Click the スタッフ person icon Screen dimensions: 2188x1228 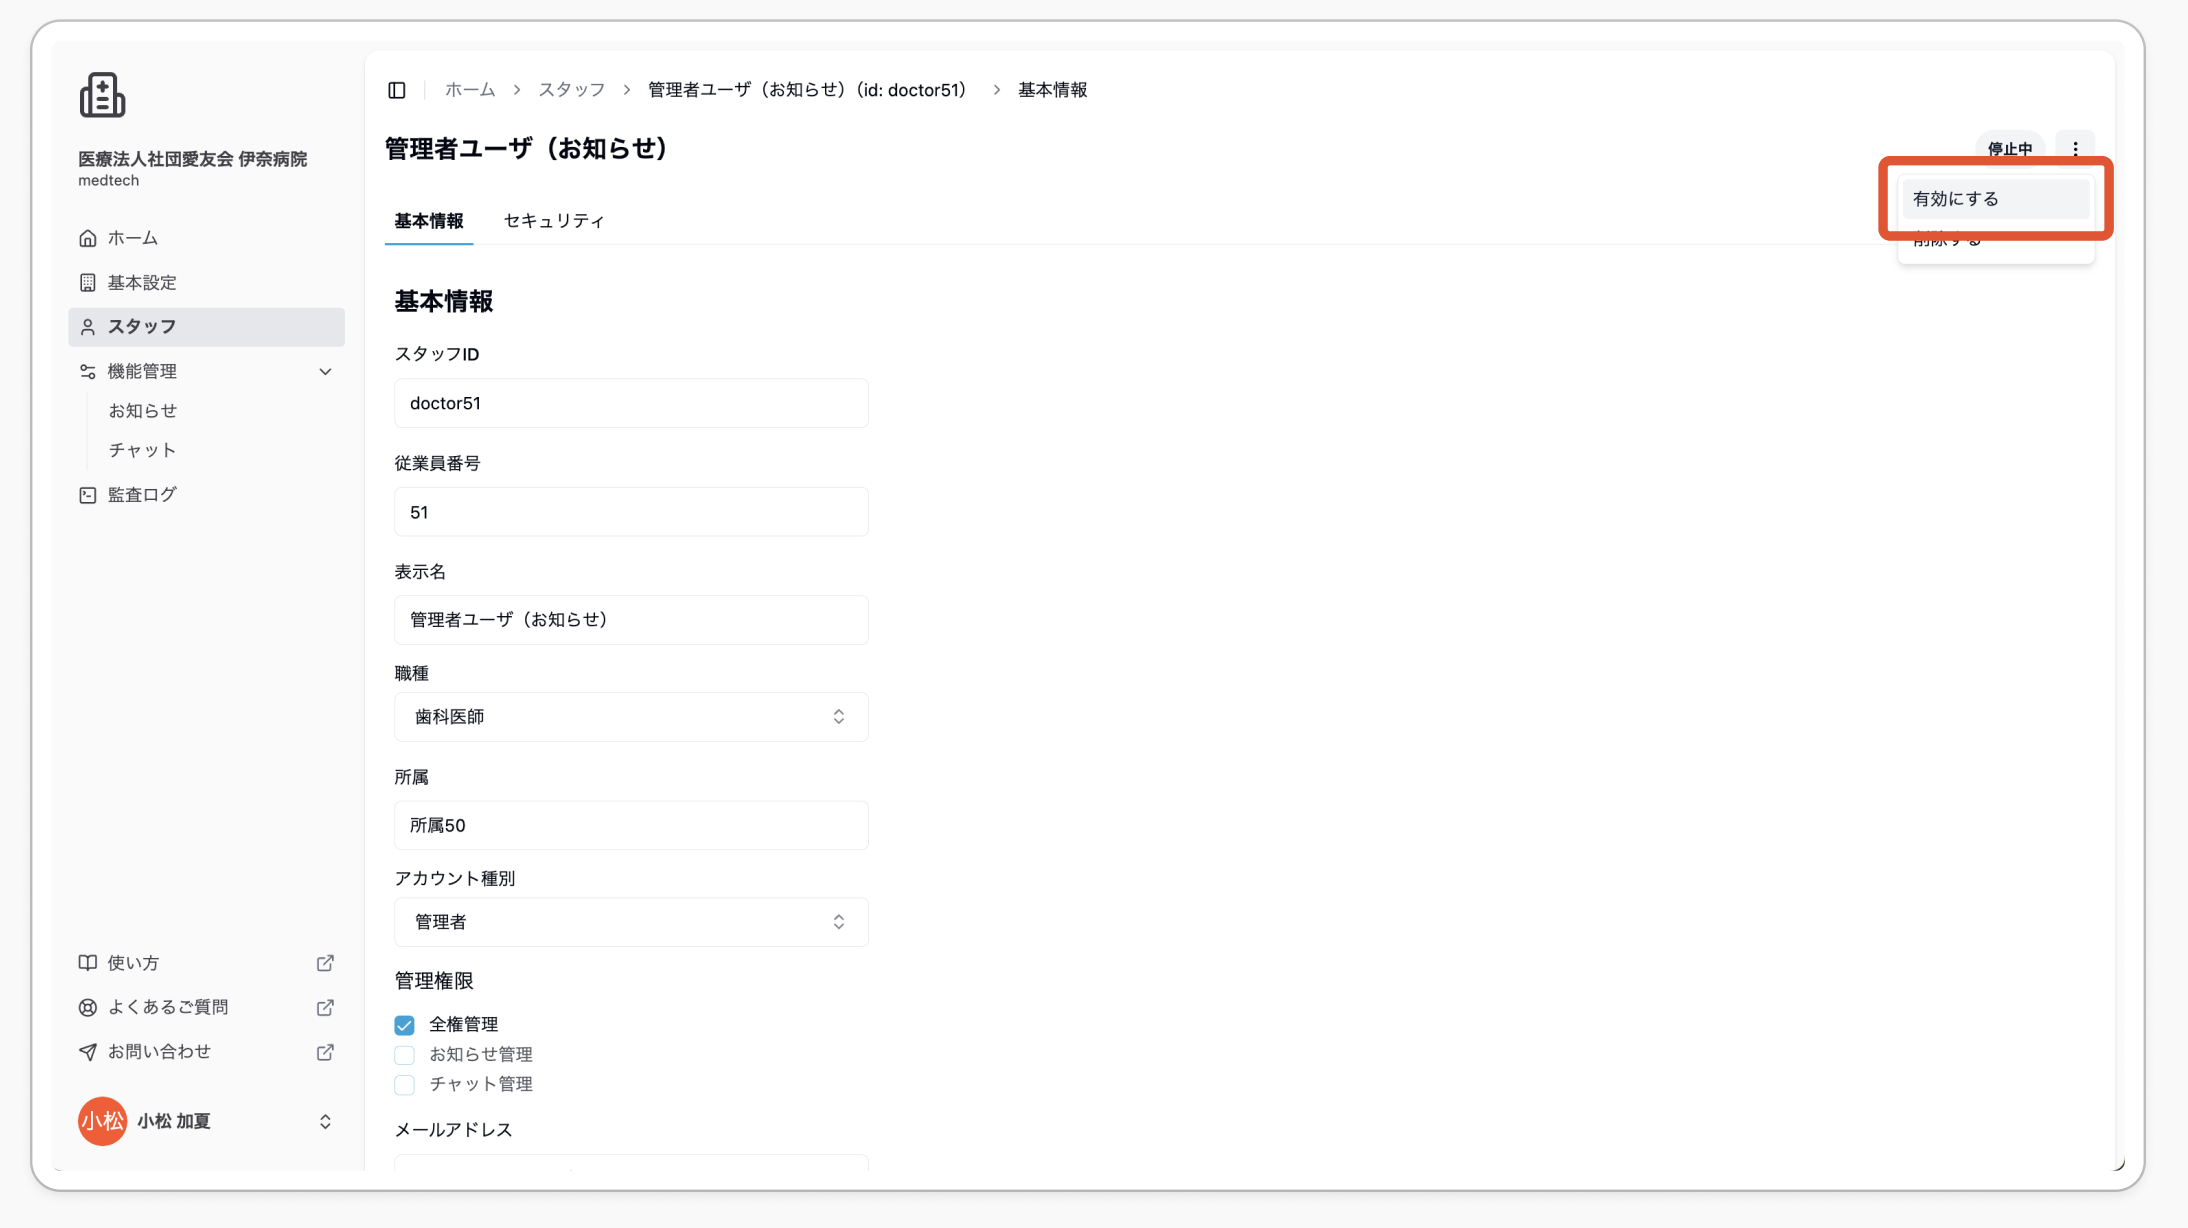click(88, 327)
